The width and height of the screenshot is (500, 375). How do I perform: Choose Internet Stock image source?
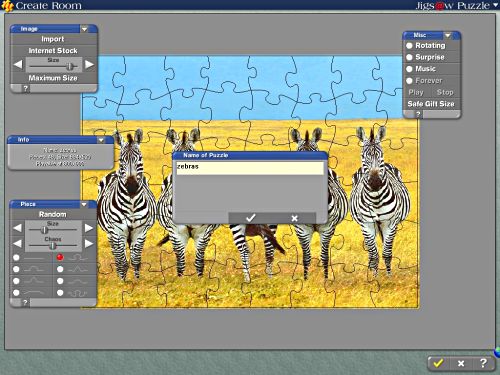(53, 51)
